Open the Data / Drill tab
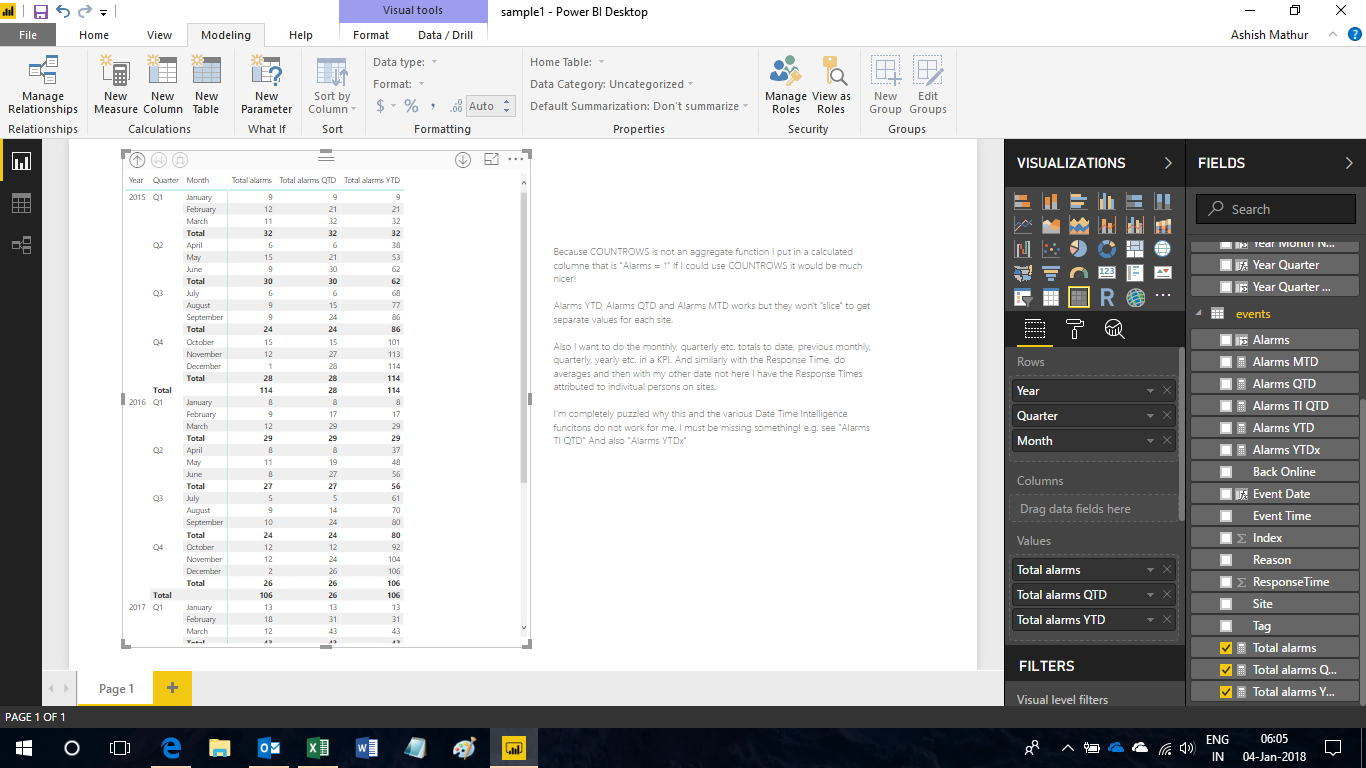 [x=445, y=35]
